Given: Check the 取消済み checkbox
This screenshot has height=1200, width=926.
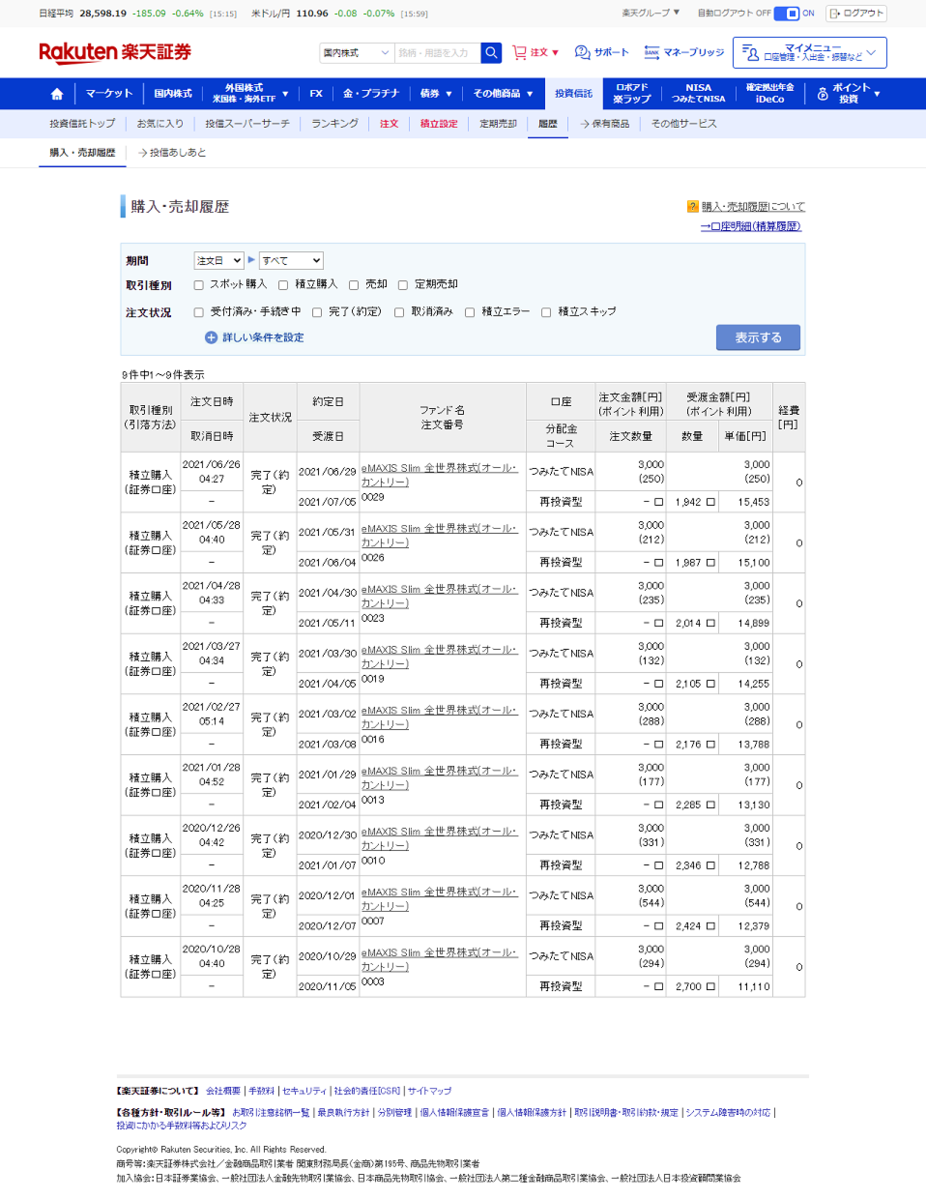Looking at the screenshot, I should (x=399, y=312).
